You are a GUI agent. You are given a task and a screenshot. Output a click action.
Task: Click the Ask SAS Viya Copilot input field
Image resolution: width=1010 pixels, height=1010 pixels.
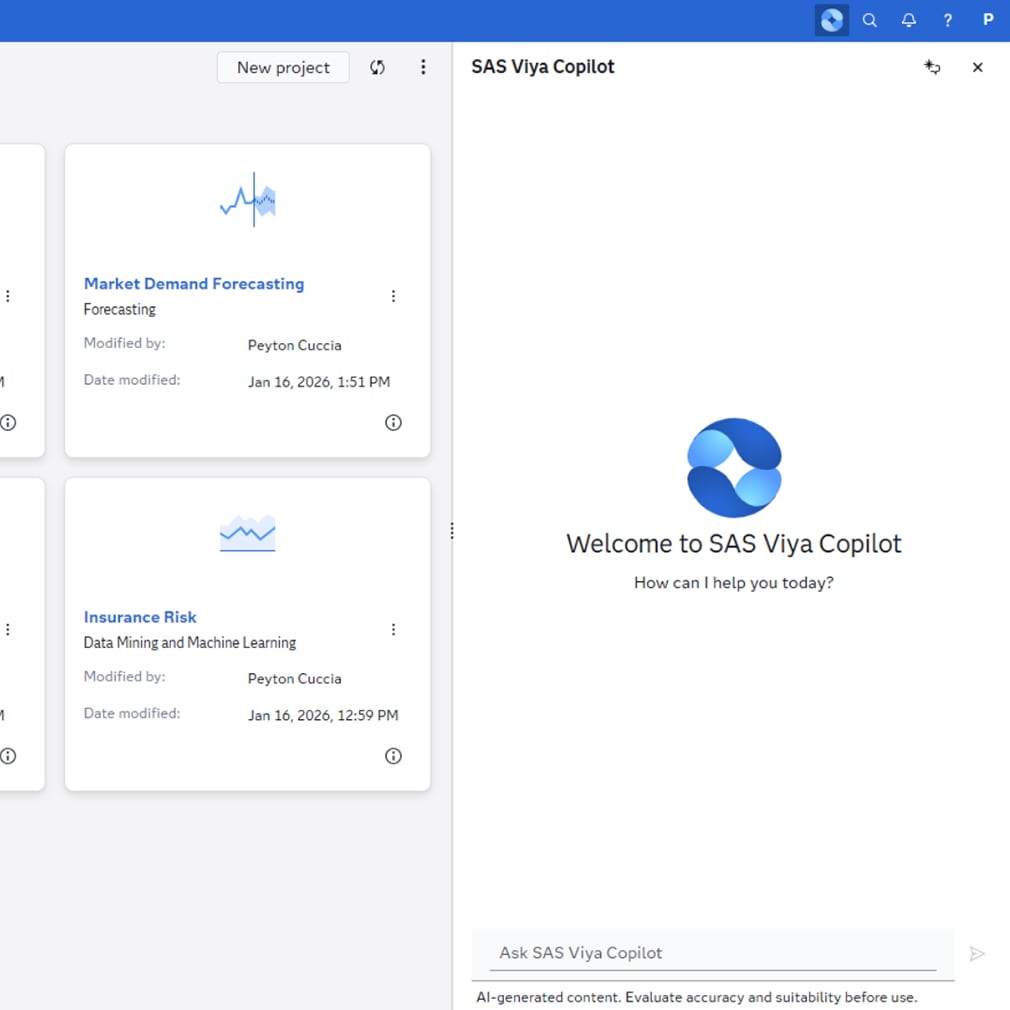712,953
